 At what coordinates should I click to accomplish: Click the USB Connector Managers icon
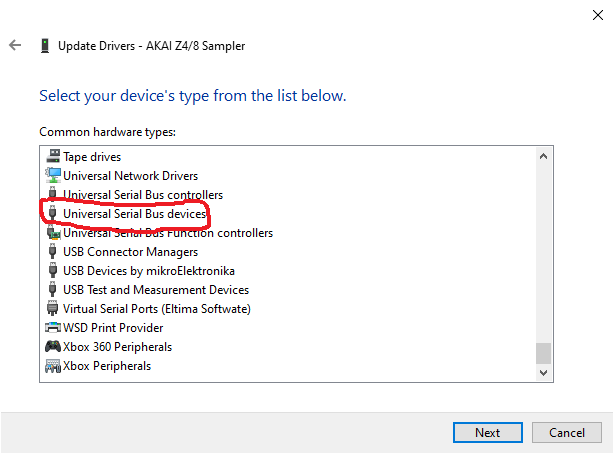point(52,251)
